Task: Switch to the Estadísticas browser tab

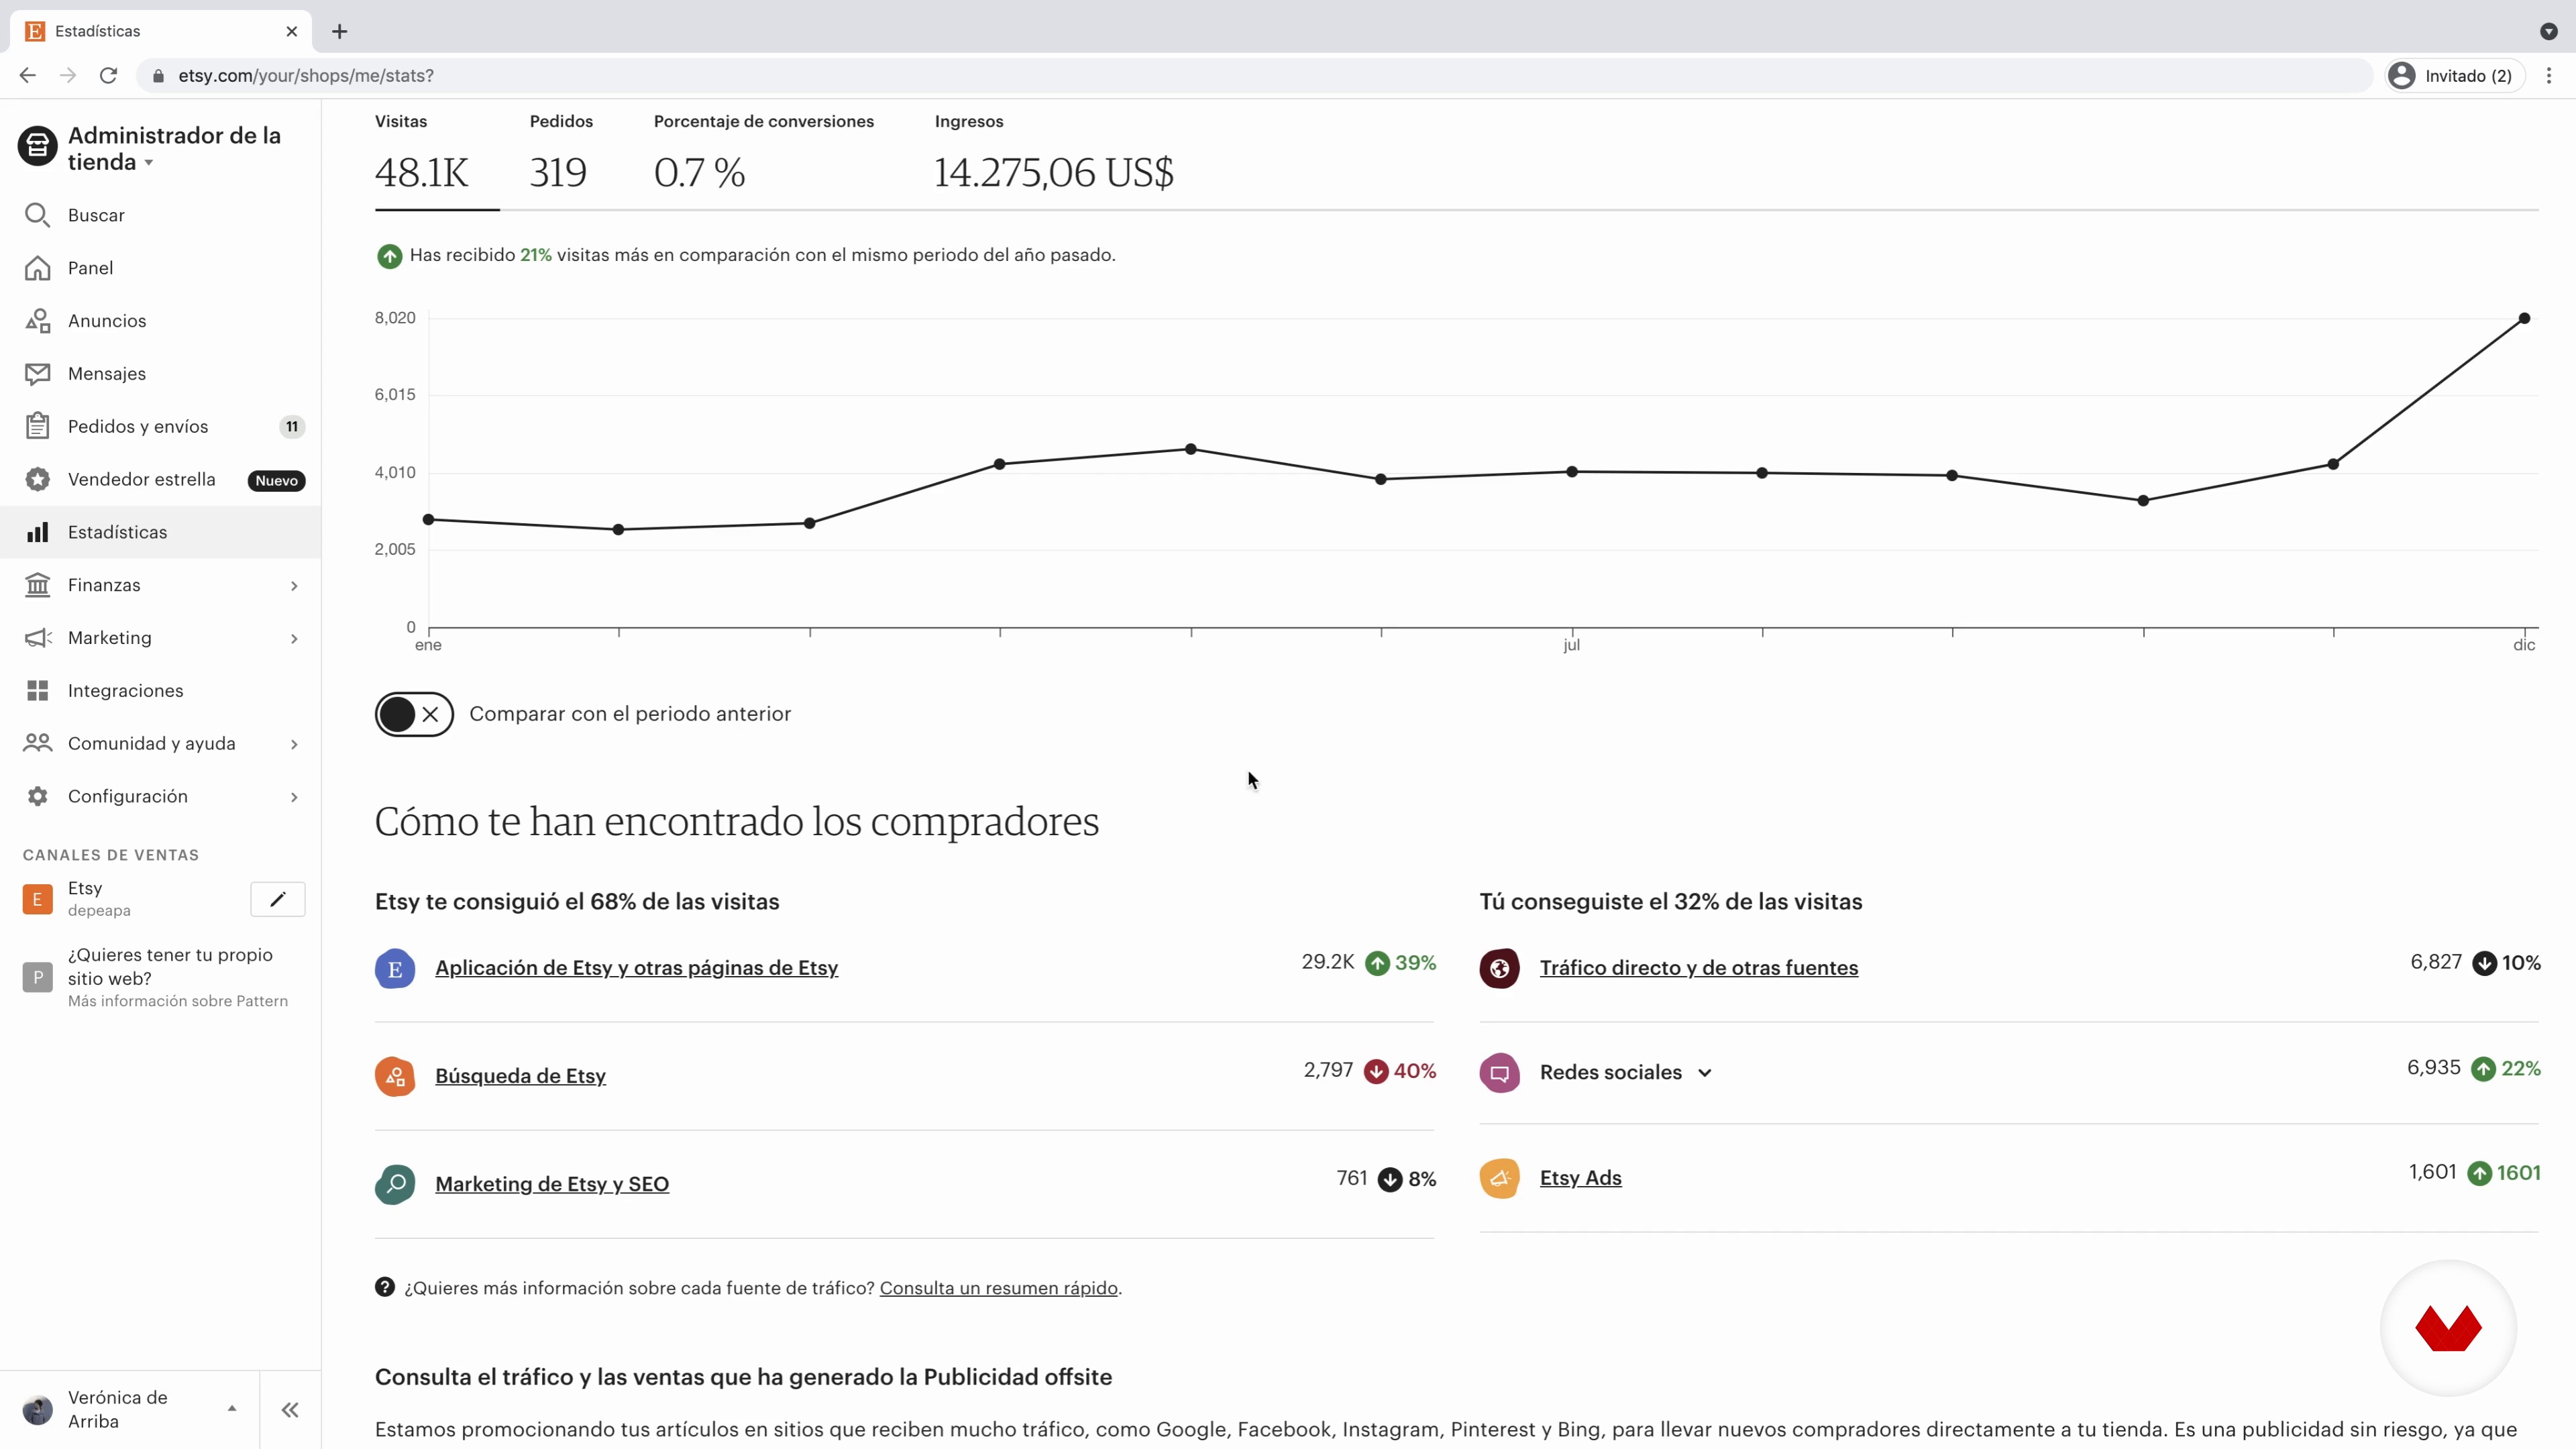Action: point(160,31)
